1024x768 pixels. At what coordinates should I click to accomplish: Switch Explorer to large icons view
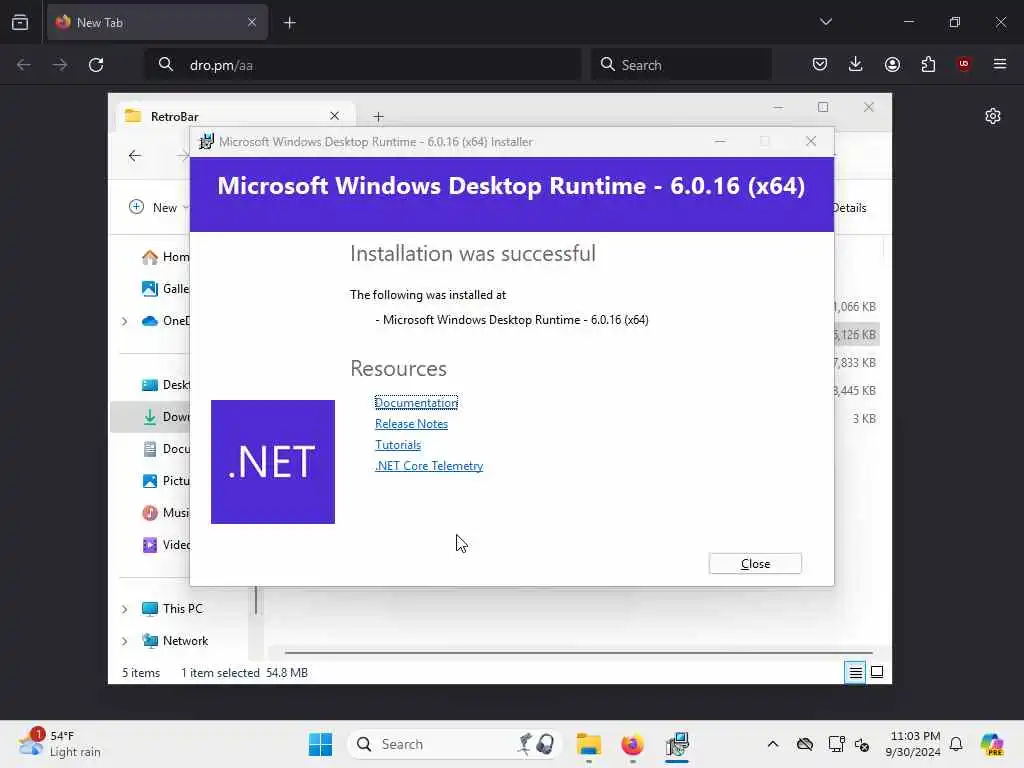coord(877,672)
